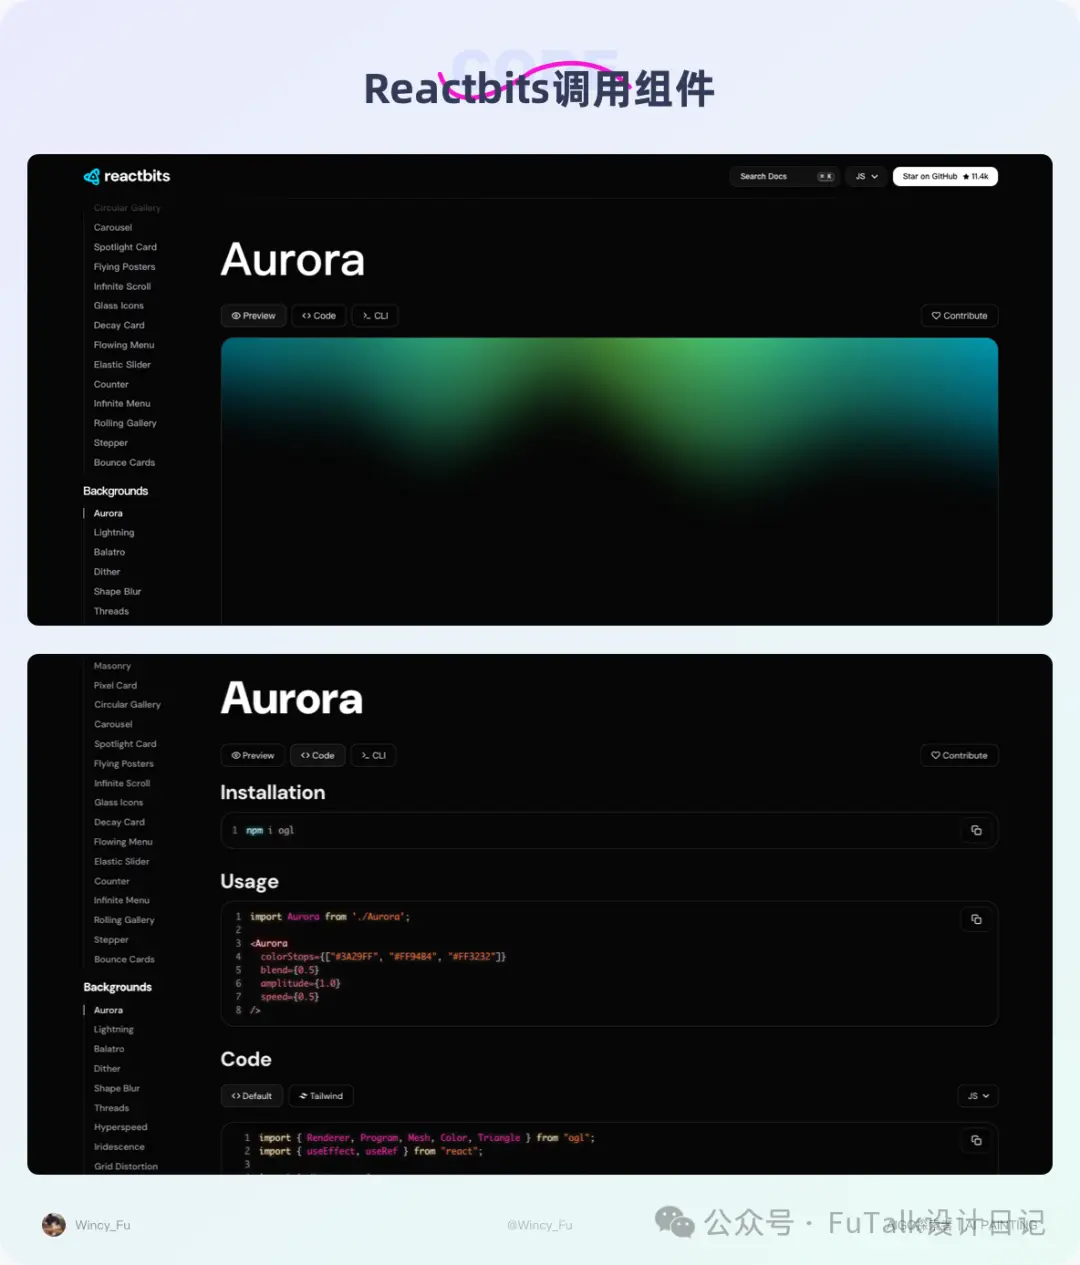Click the "amplitude={1.0}" code line
1080x1265 pixels.
pyautogui.click(x=300, y=983)
